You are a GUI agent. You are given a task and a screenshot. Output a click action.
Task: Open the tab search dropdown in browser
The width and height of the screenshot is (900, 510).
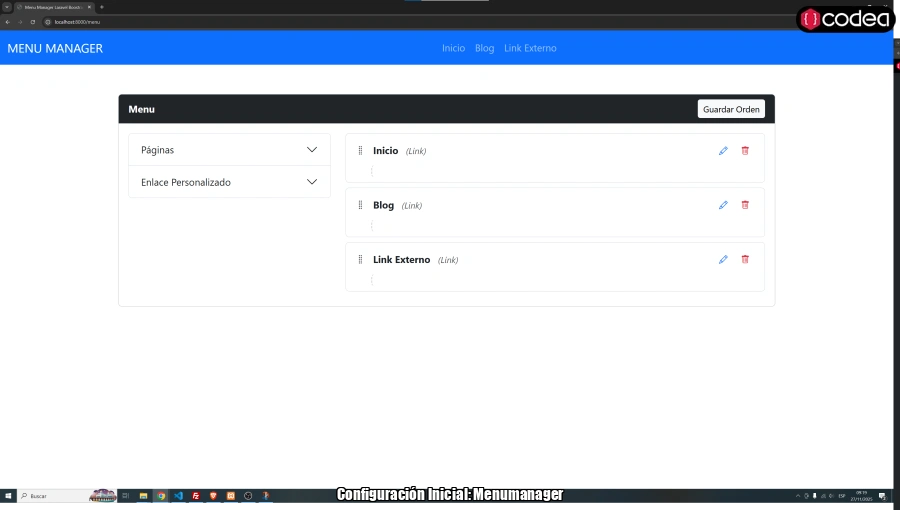[x=7, y=7]
